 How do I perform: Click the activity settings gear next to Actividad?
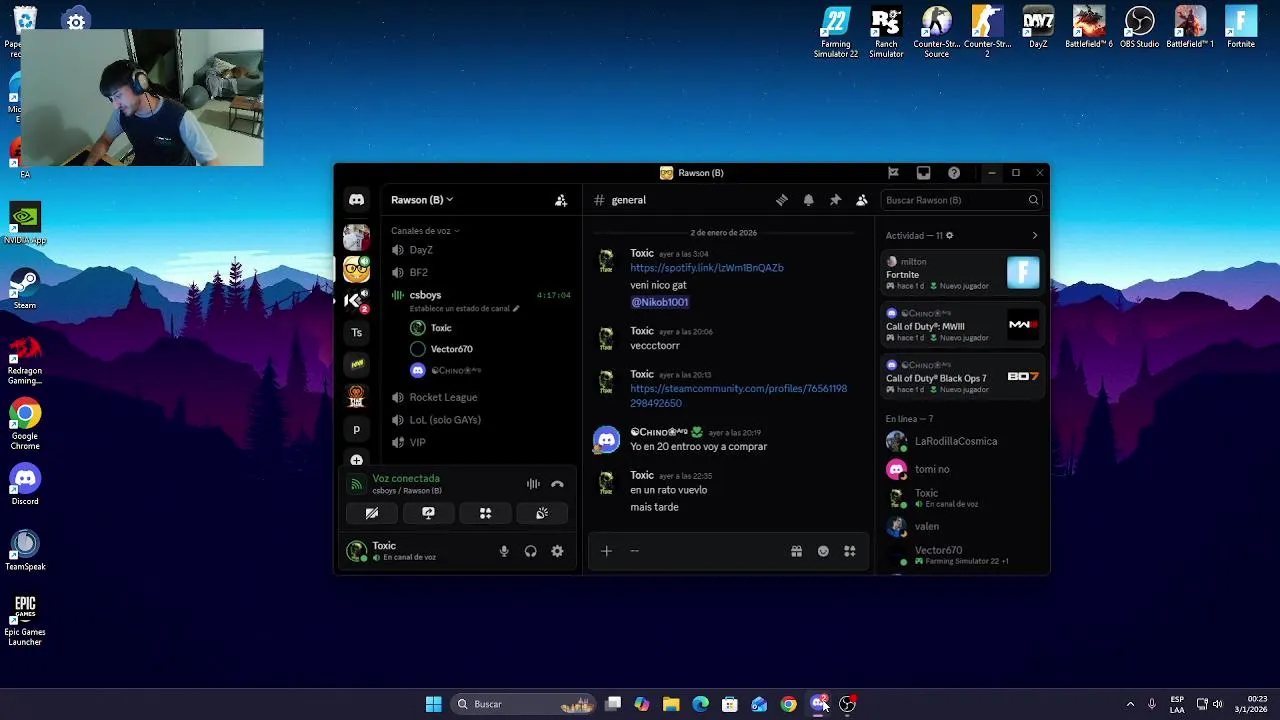tap(949, 236)
